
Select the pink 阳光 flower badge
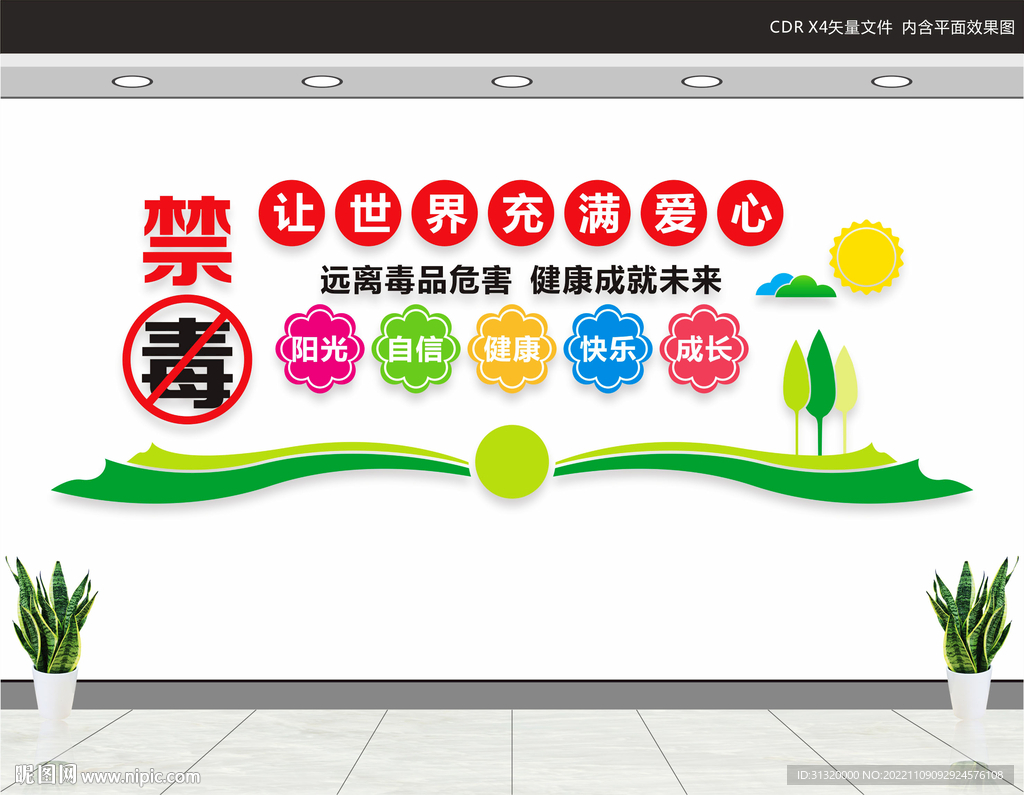click(319, 348)
